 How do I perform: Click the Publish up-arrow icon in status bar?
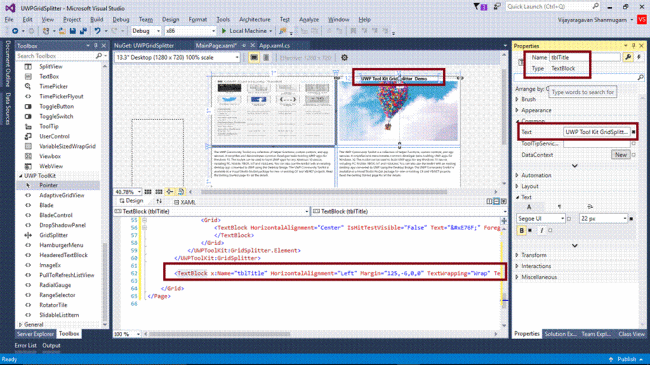pyautogui.click(x=611, y=359)
